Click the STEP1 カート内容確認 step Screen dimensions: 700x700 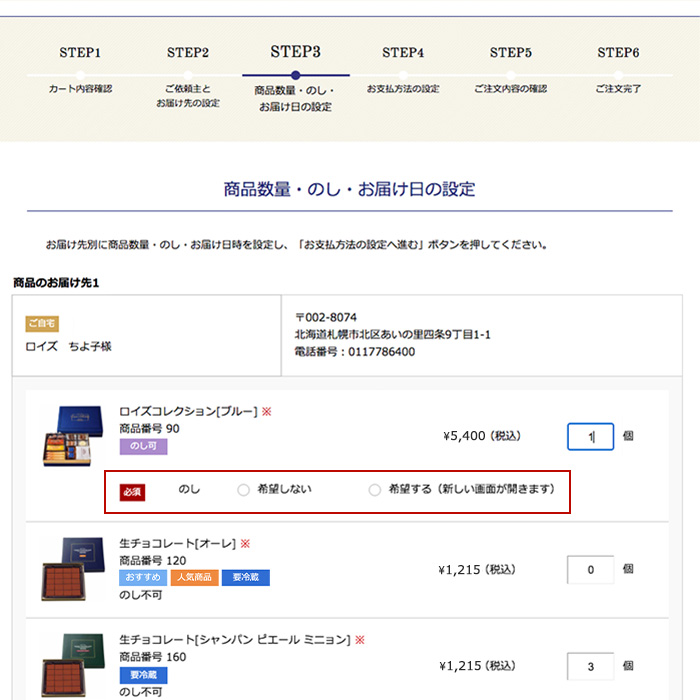pos(80,71)
